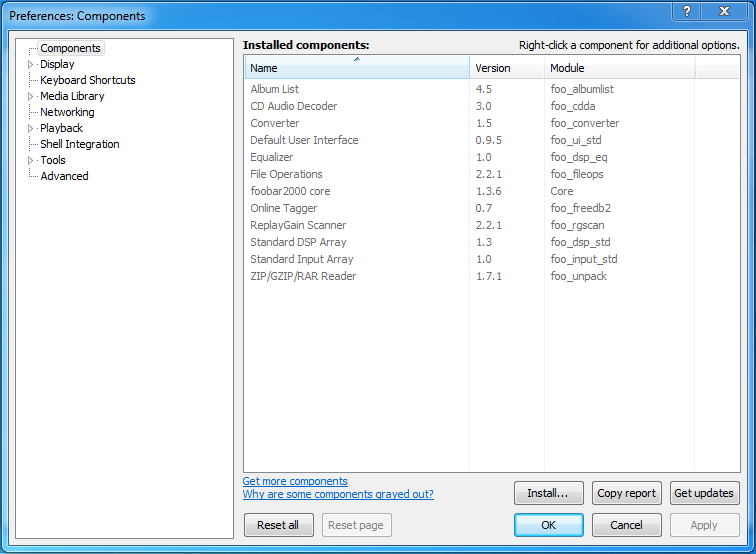This screenshot has height=554, width=756.
Task: Sort components by Version column header
Action: click(x=507, y=68)
